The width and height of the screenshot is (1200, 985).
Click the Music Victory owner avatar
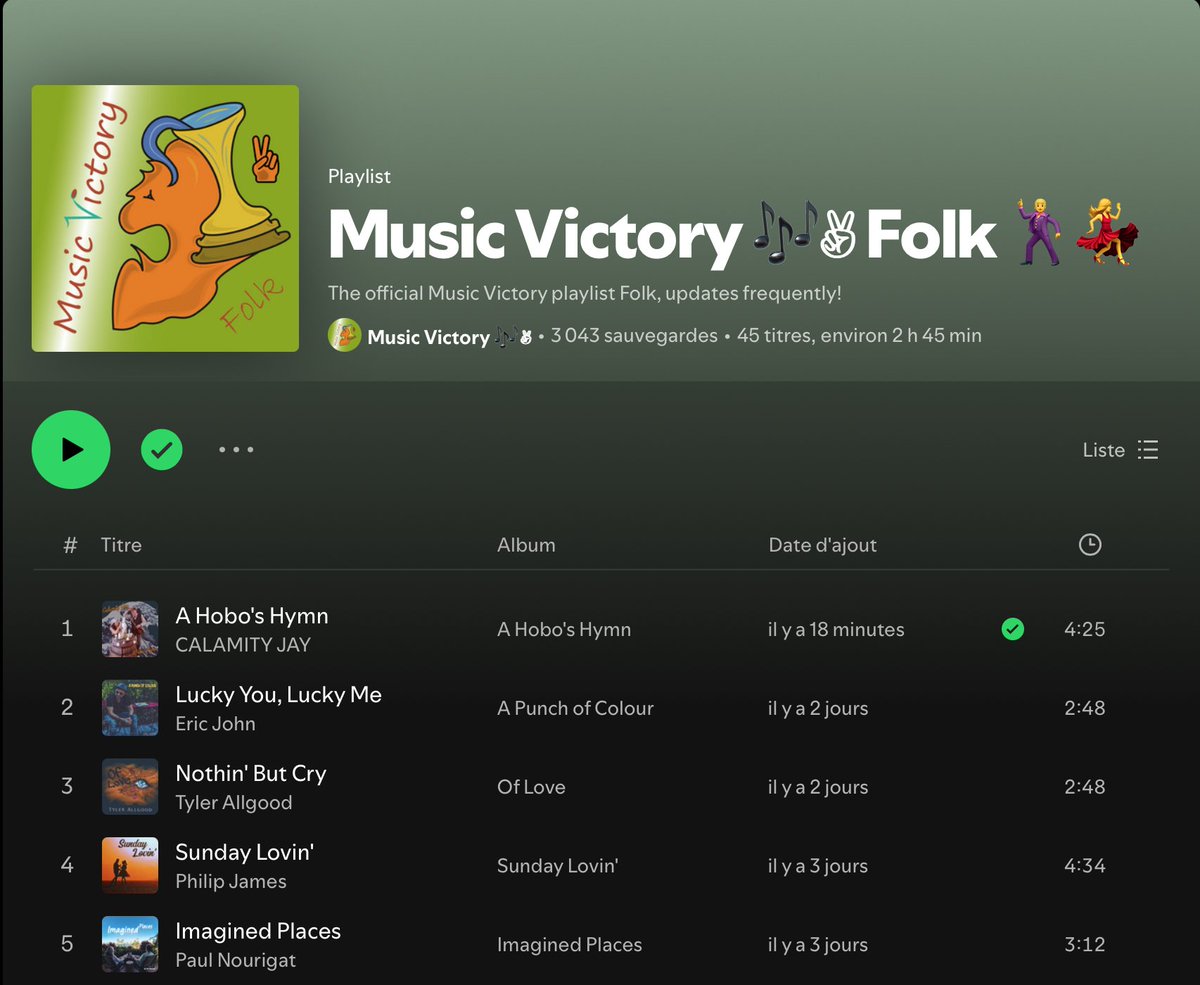[344, 336]
